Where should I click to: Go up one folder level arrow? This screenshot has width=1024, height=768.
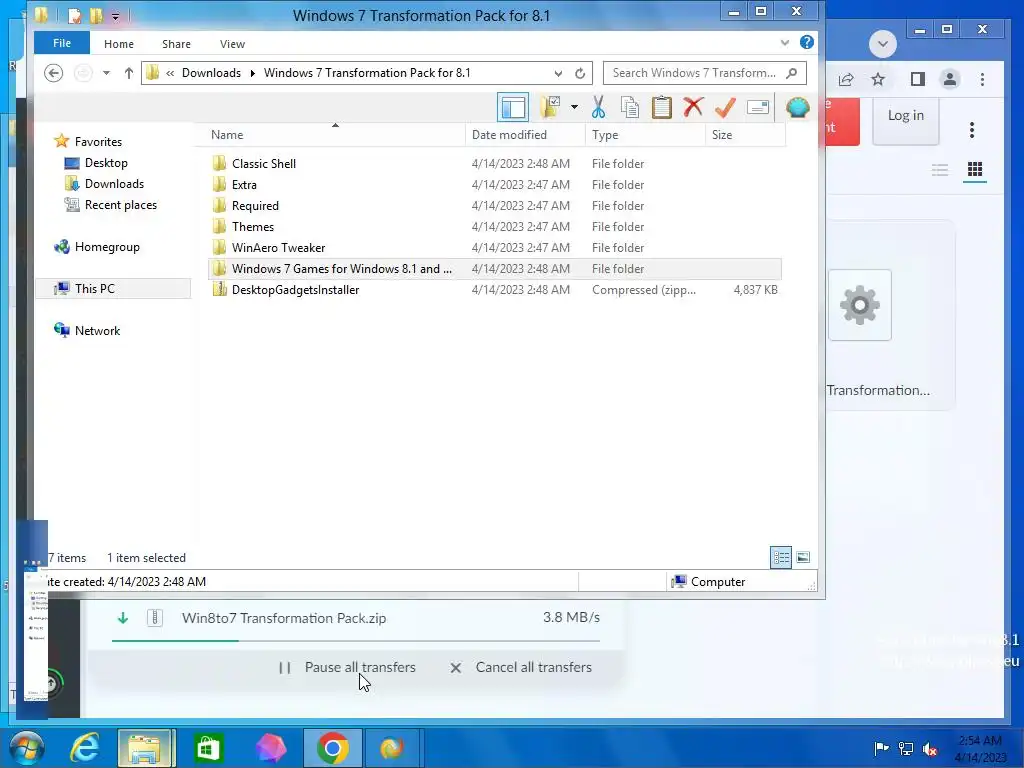pyautogui.click(x=129, y=73)
